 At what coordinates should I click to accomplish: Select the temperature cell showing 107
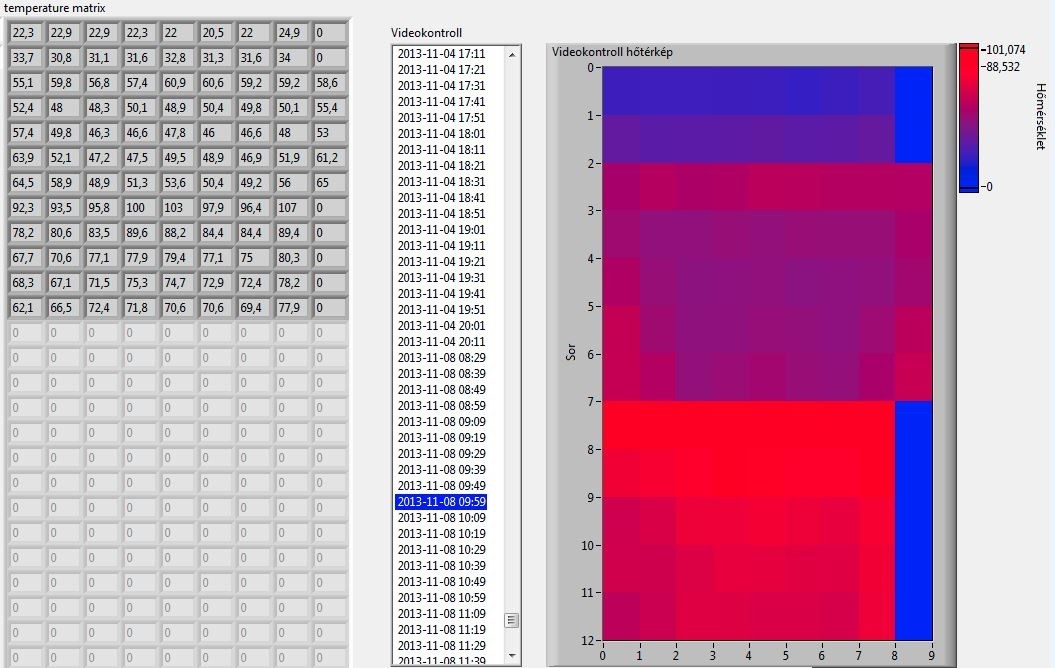[292, 208]
